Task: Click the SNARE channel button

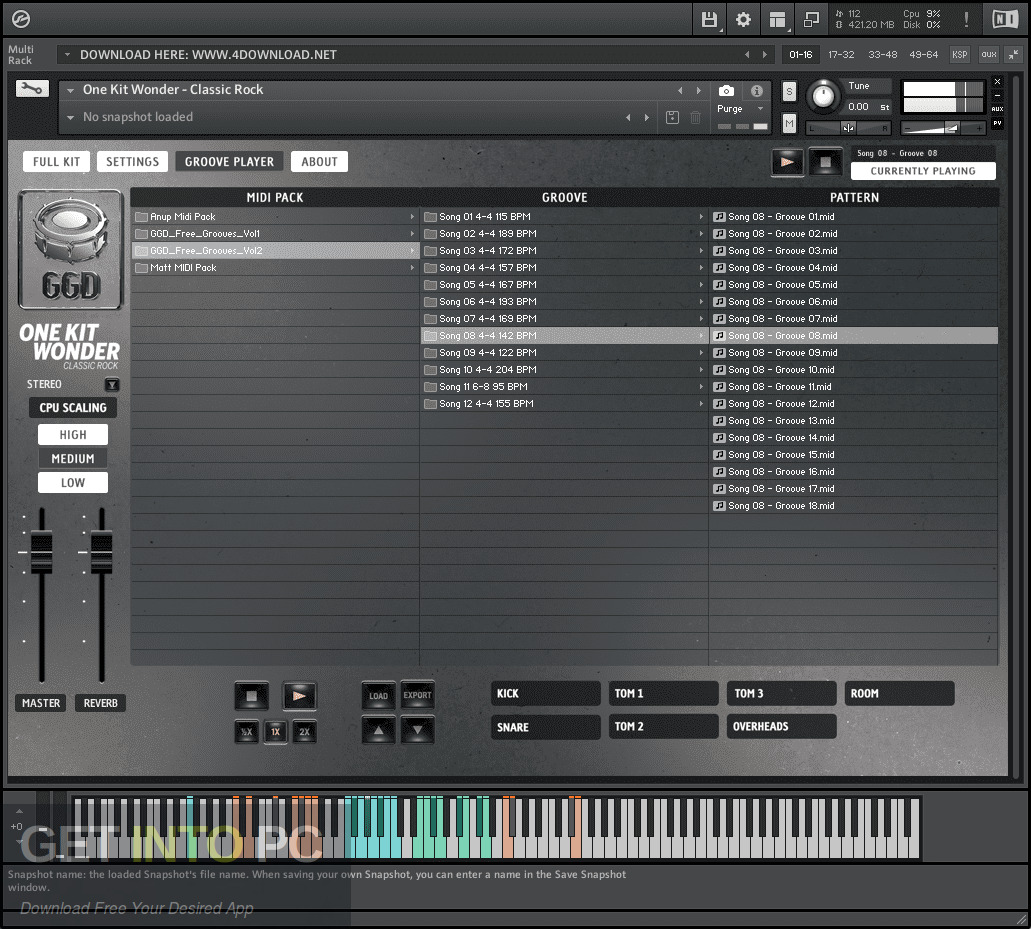Action: [546, 727]
